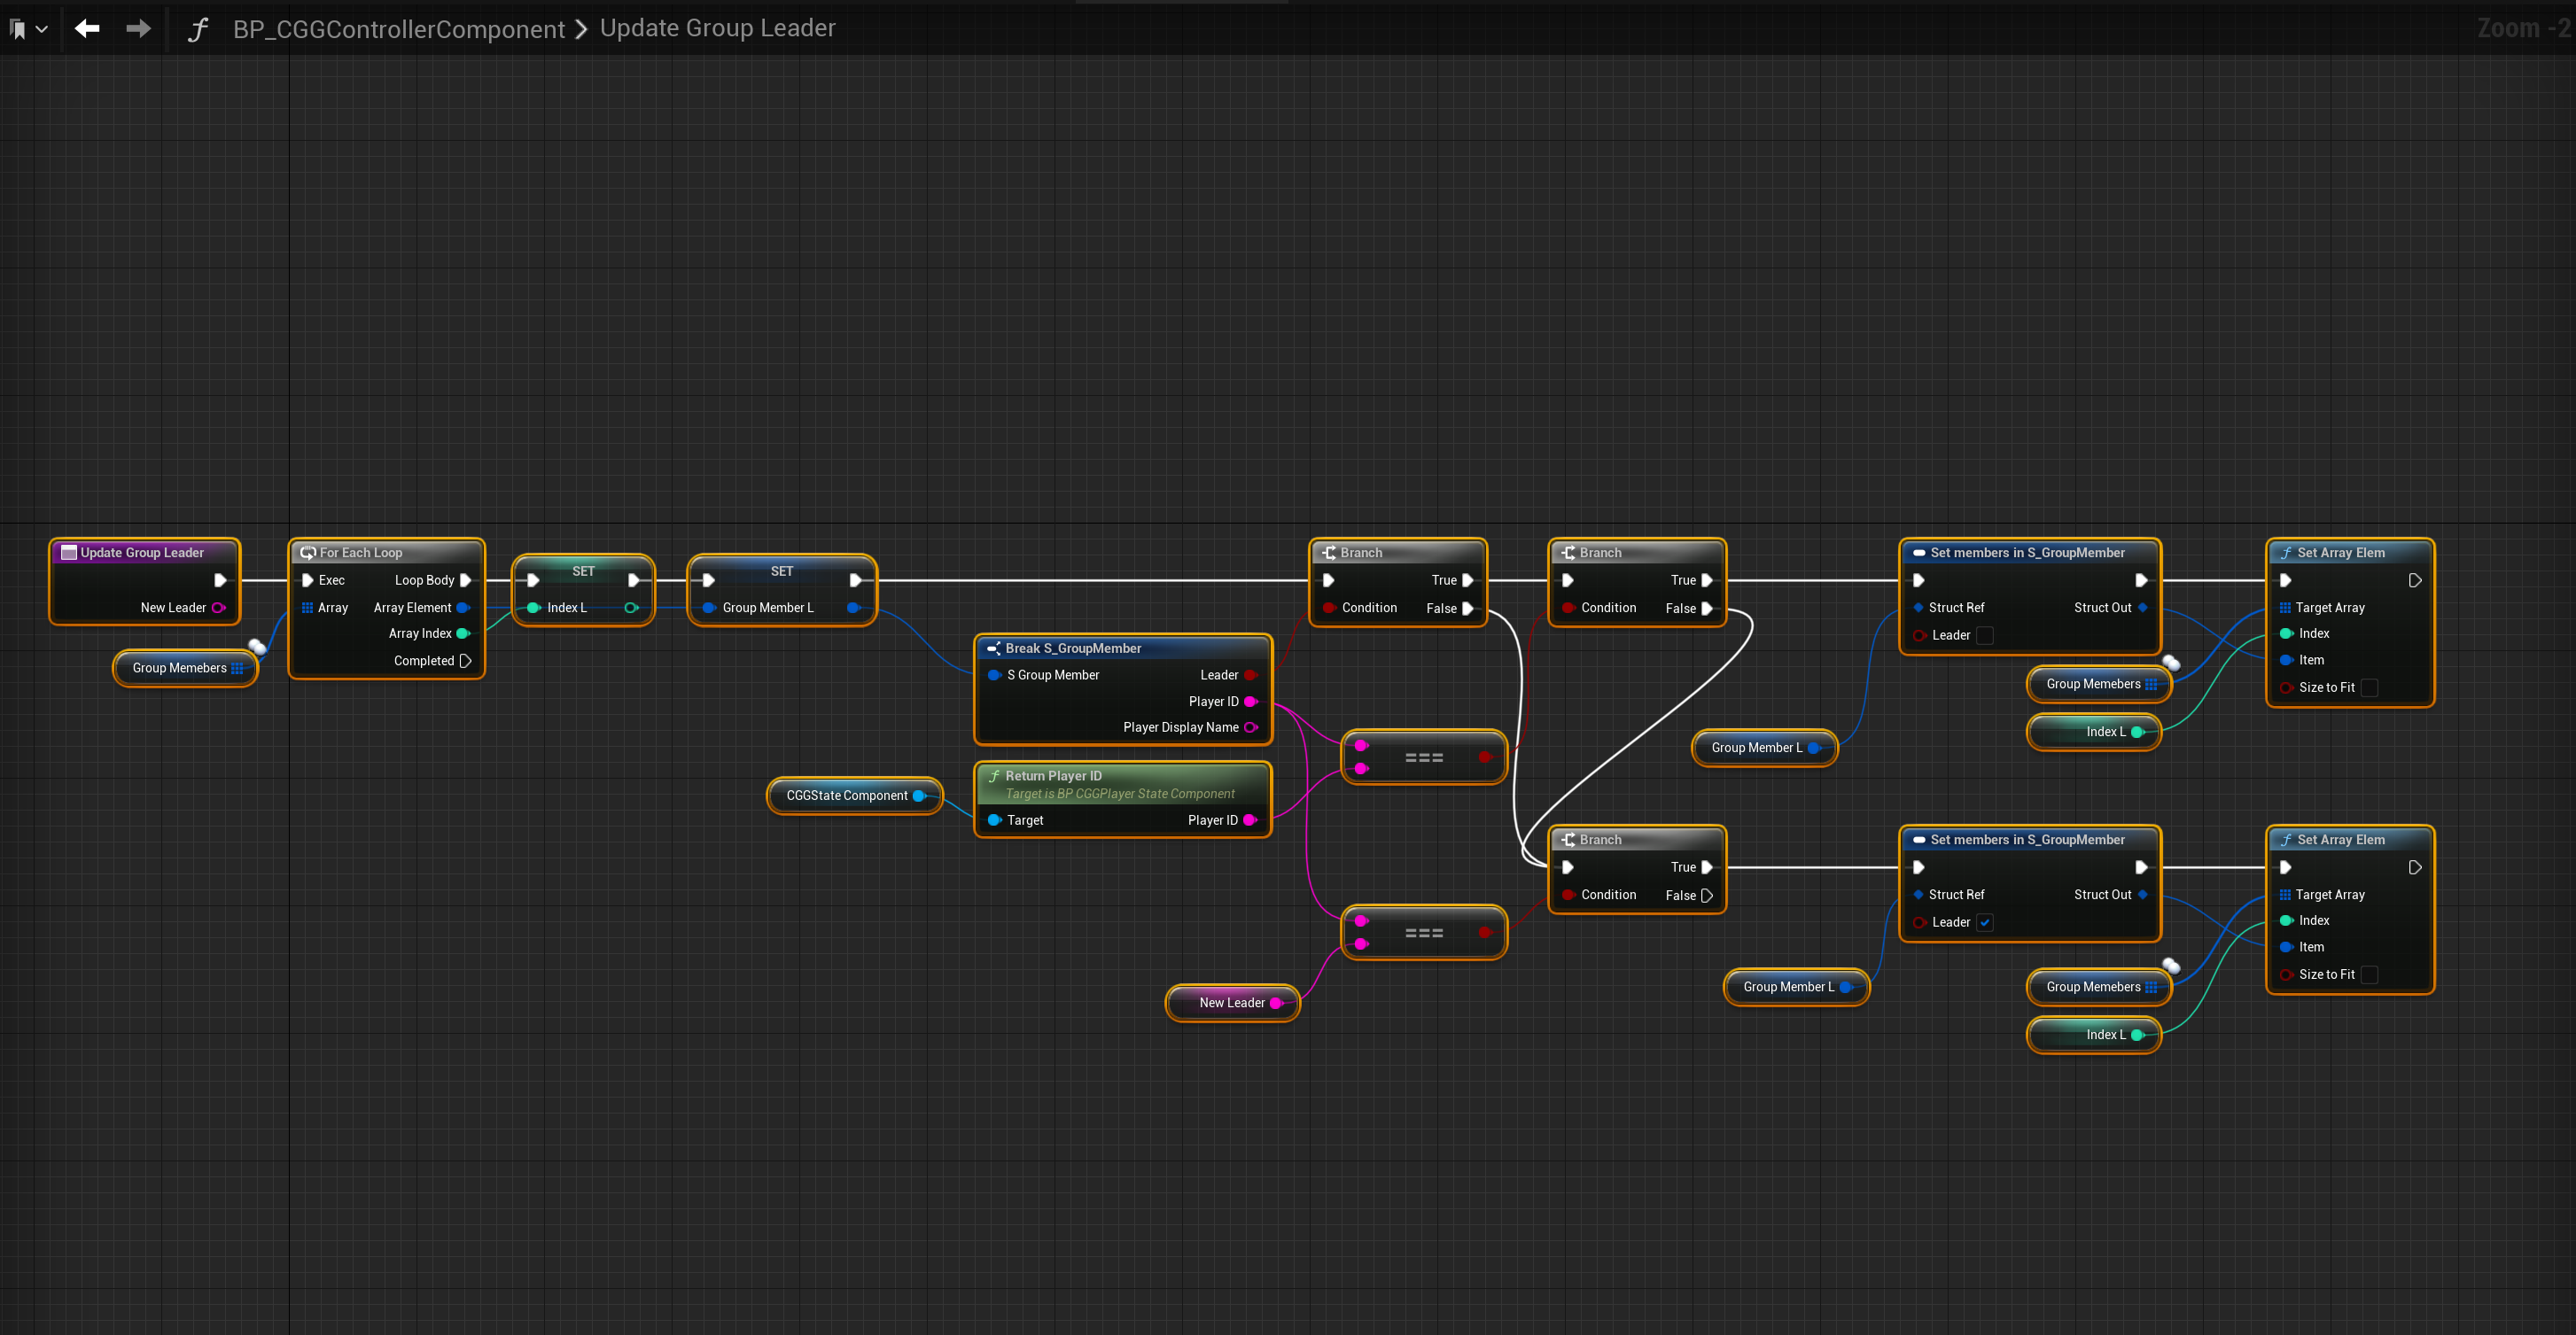This screenshot has width=2576, height=1335.
Task: Click the Return Player ID function icon
Action: 994,776
